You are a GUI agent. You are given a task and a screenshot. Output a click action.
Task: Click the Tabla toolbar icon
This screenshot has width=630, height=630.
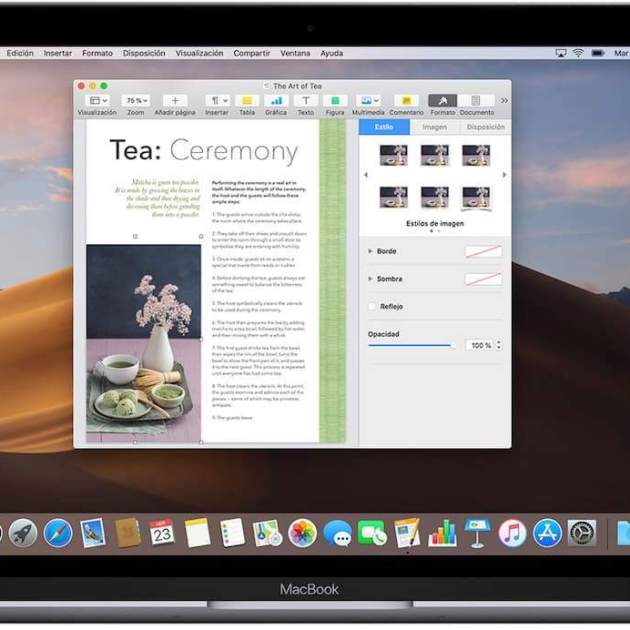[x=246, y=101]
